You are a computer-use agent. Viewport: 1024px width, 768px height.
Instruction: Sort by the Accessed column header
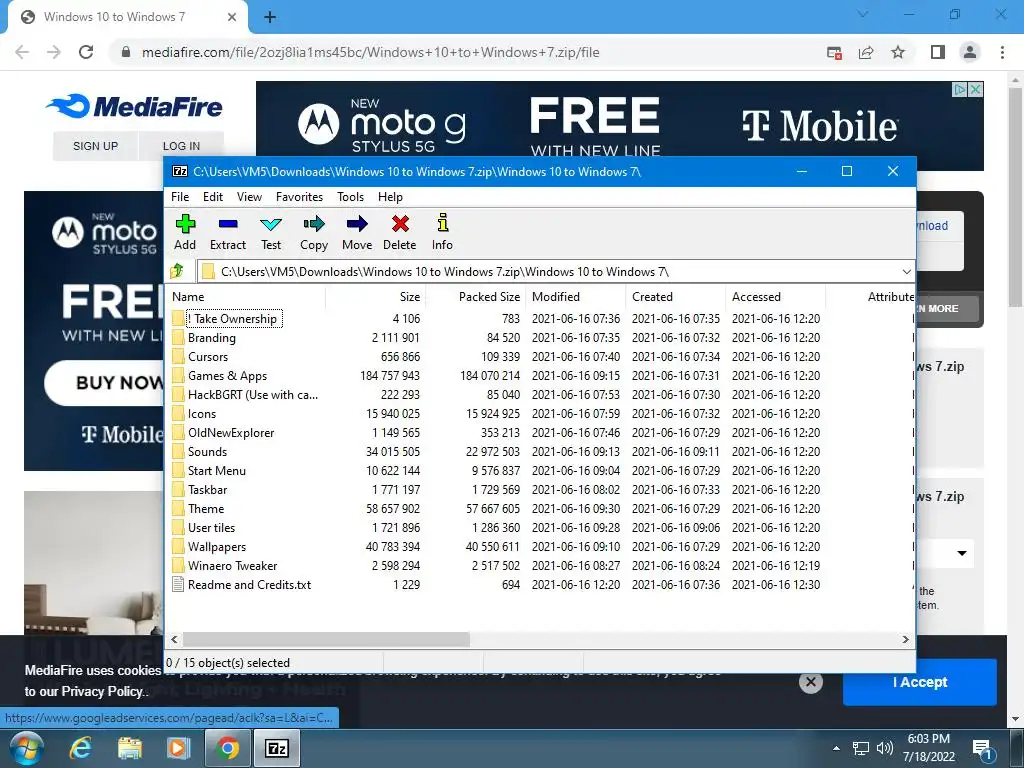775,296
